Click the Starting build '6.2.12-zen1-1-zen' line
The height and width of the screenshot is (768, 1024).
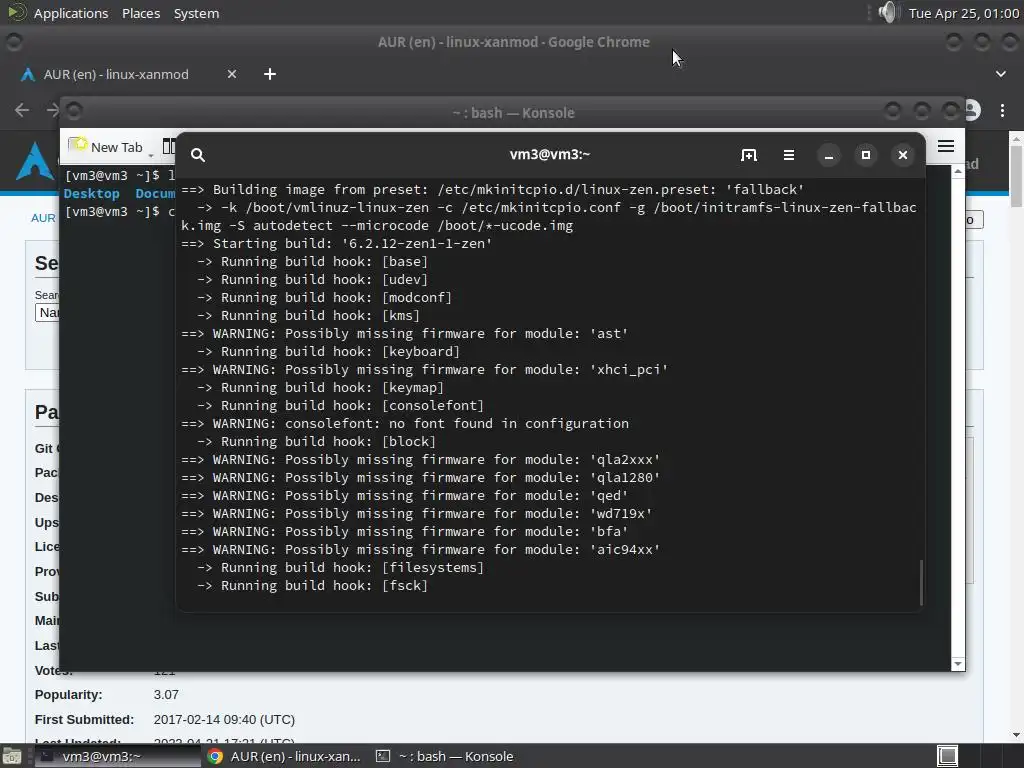point(336,244)
